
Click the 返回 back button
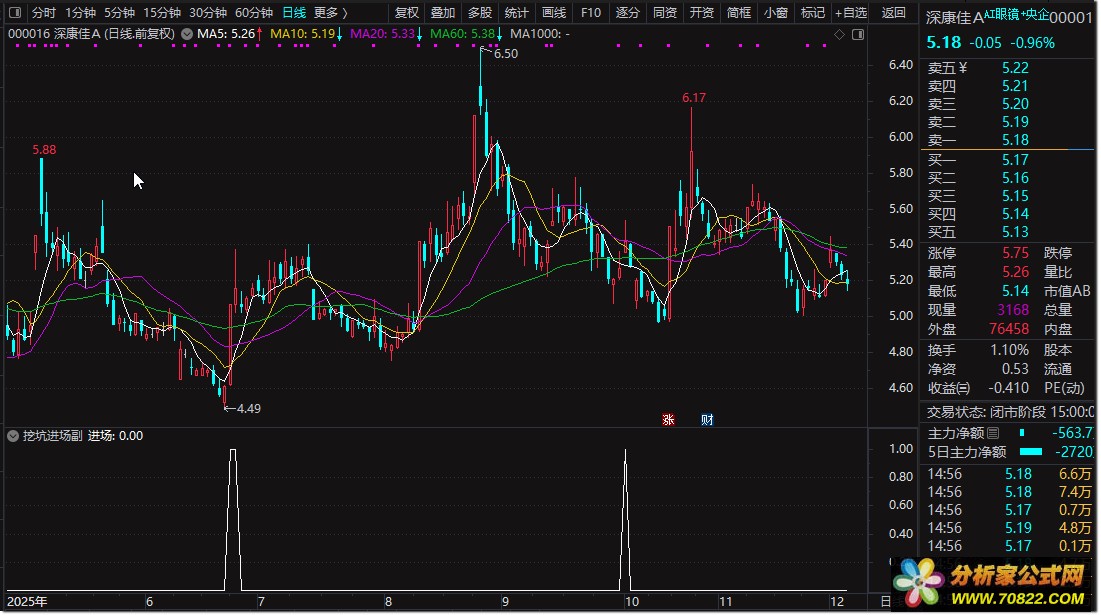(894, 13)
